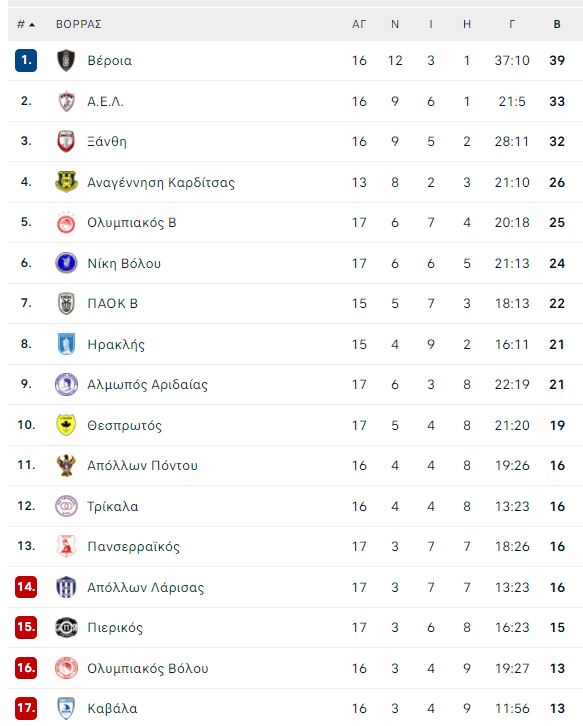Click the blue 1. promotion position badge

click(x=26, y=61)
